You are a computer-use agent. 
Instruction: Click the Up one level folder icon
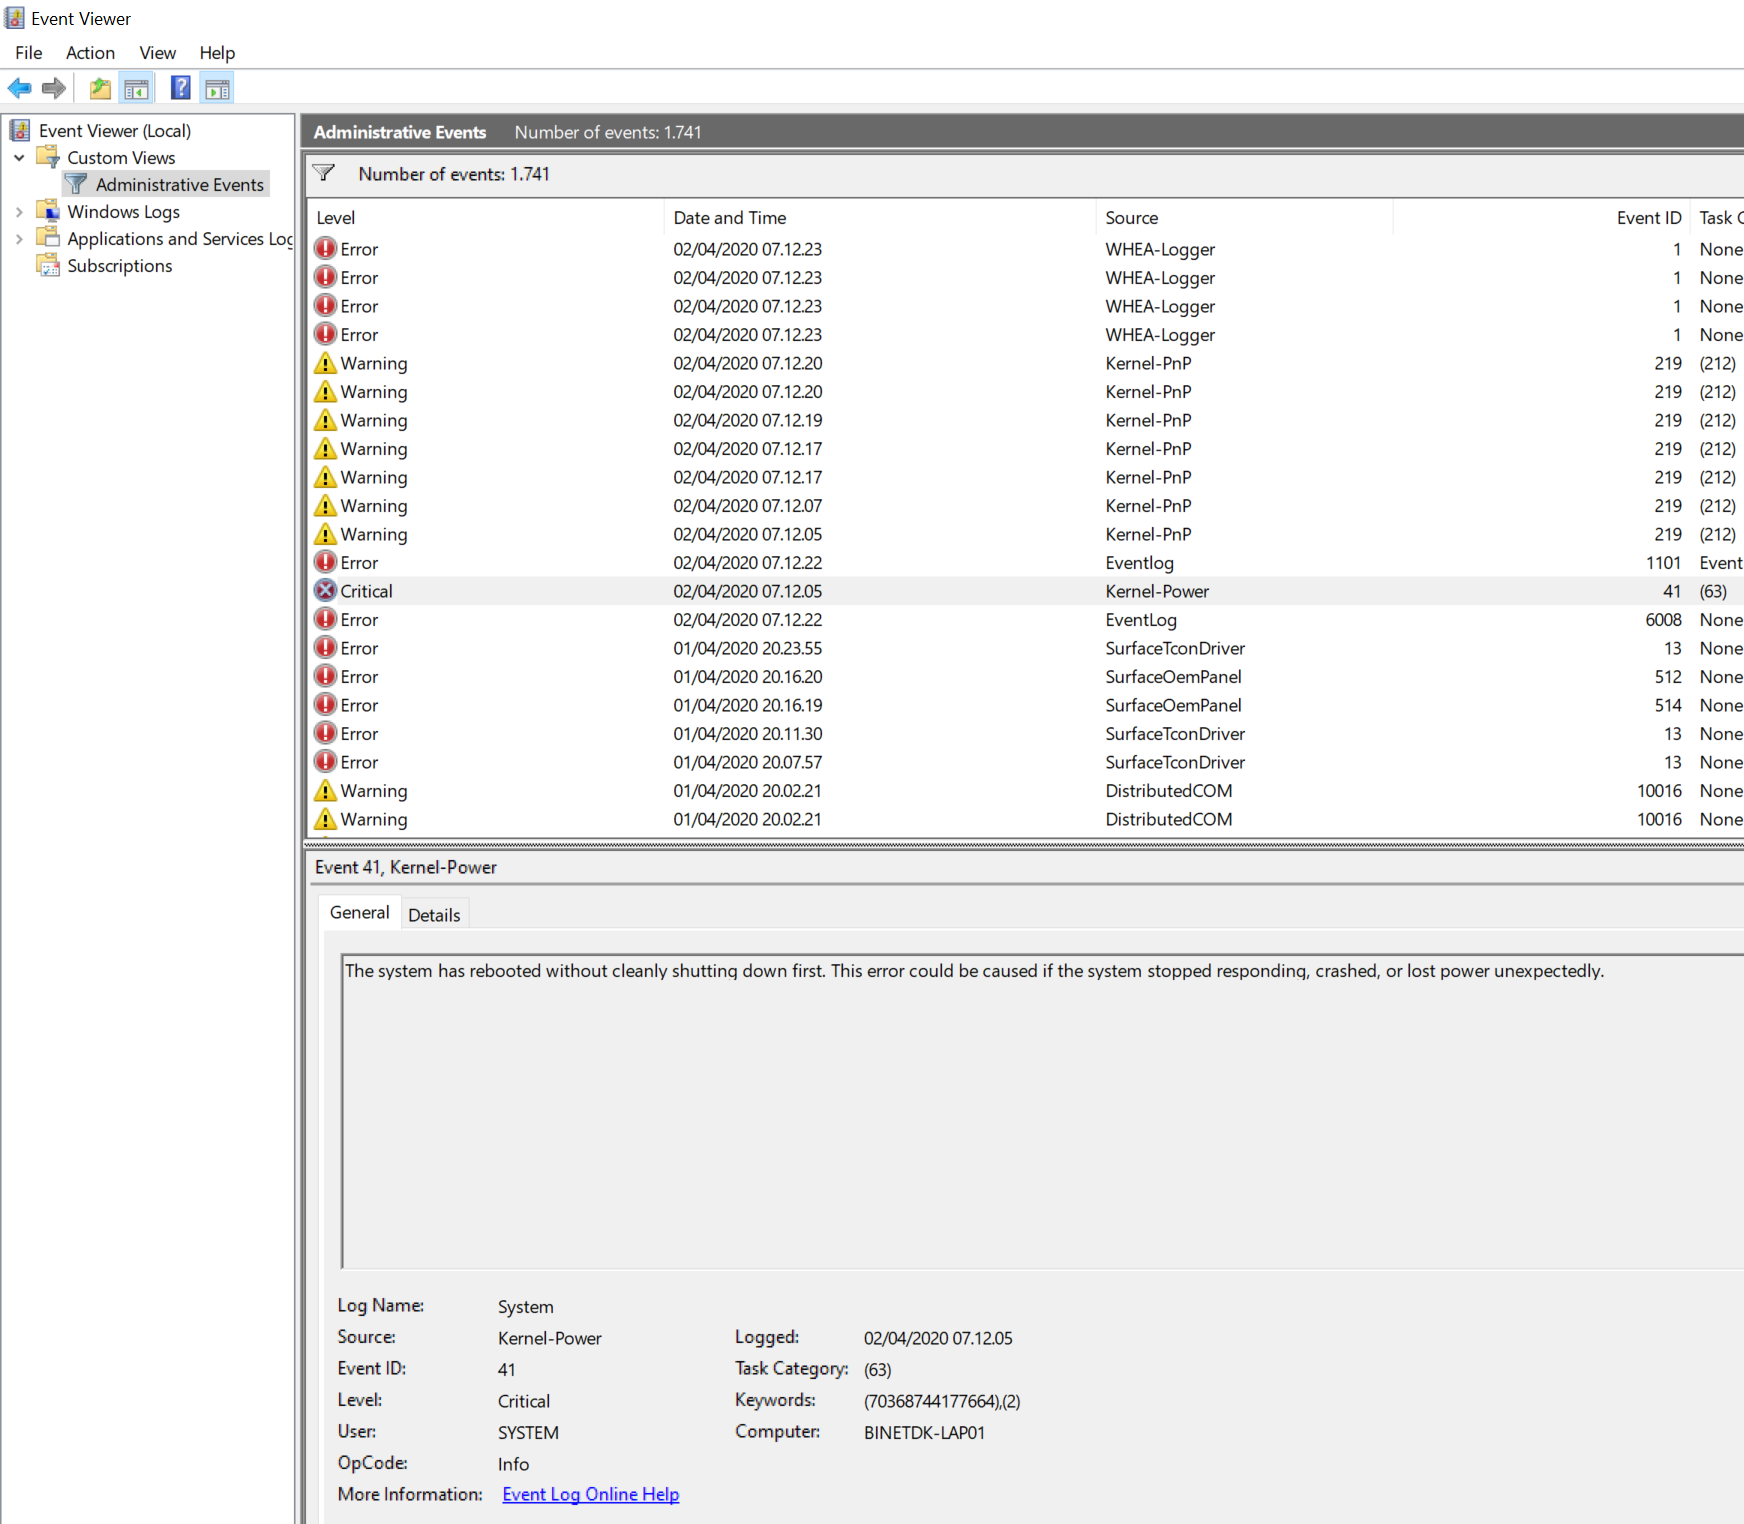(x=100, y=89)
